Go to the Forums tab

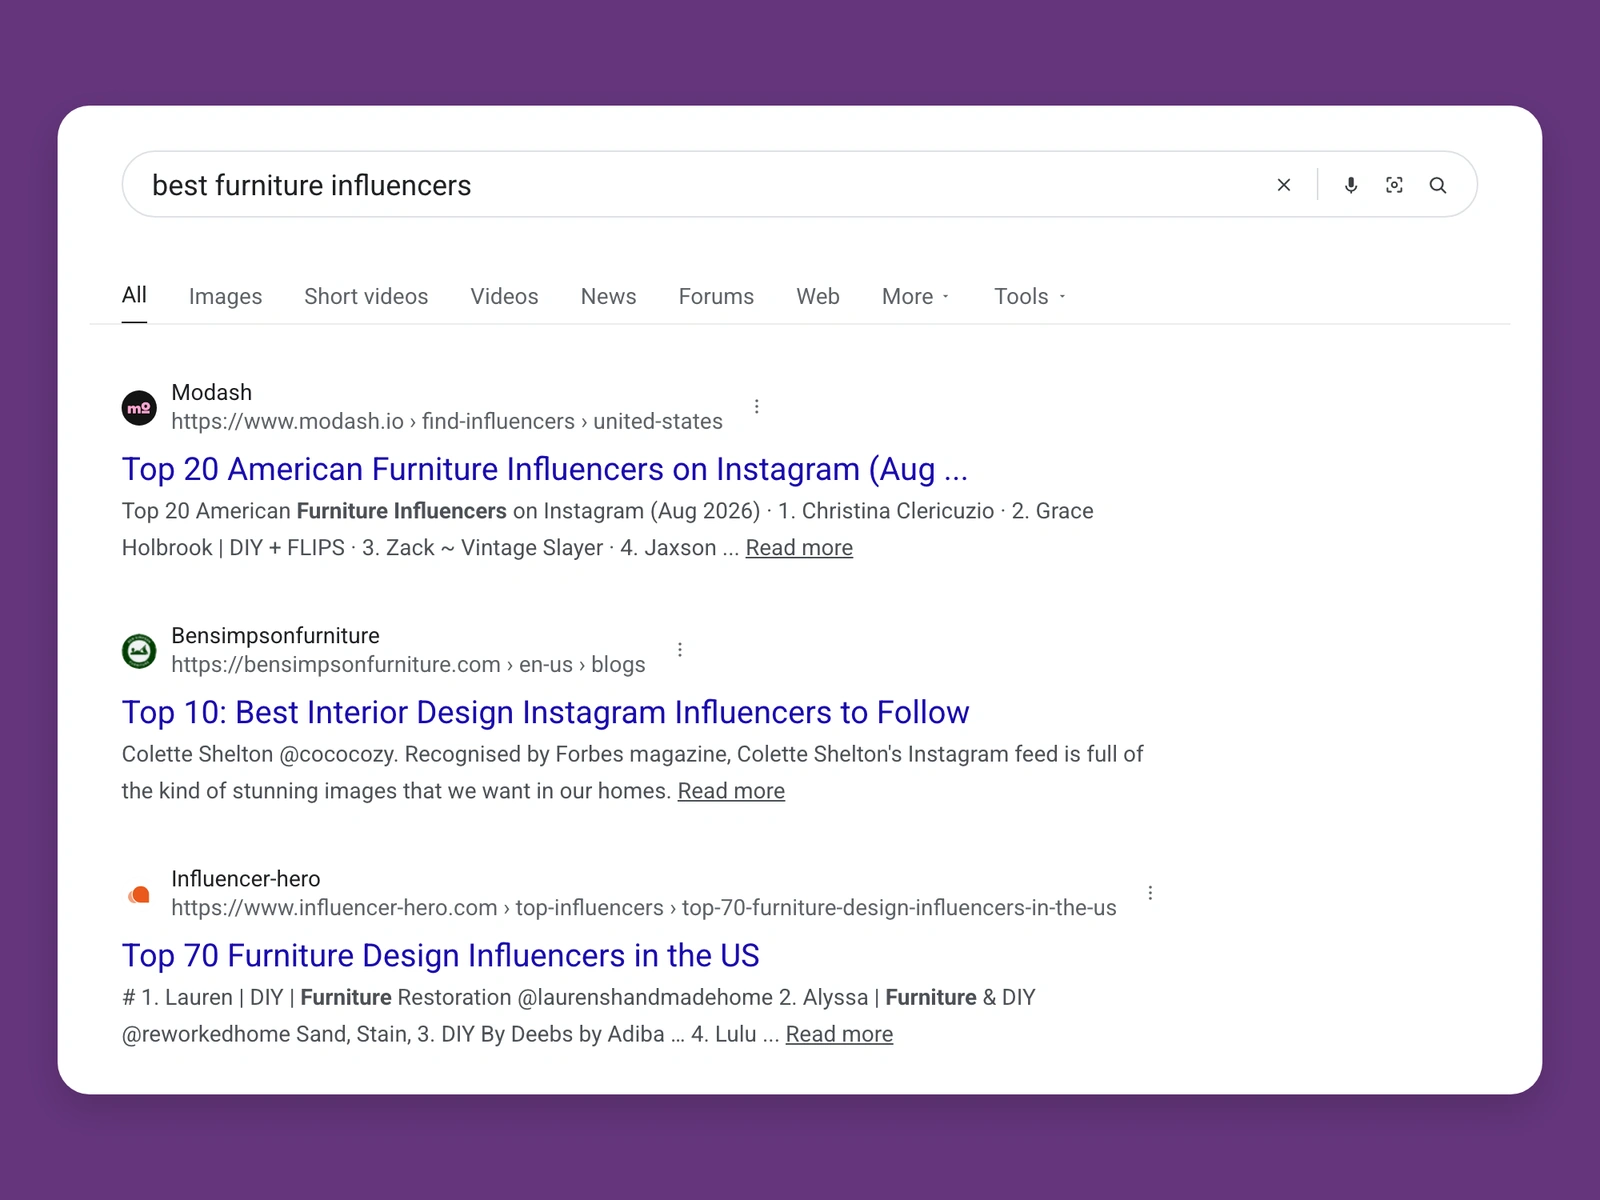click(x=716, y=297)
